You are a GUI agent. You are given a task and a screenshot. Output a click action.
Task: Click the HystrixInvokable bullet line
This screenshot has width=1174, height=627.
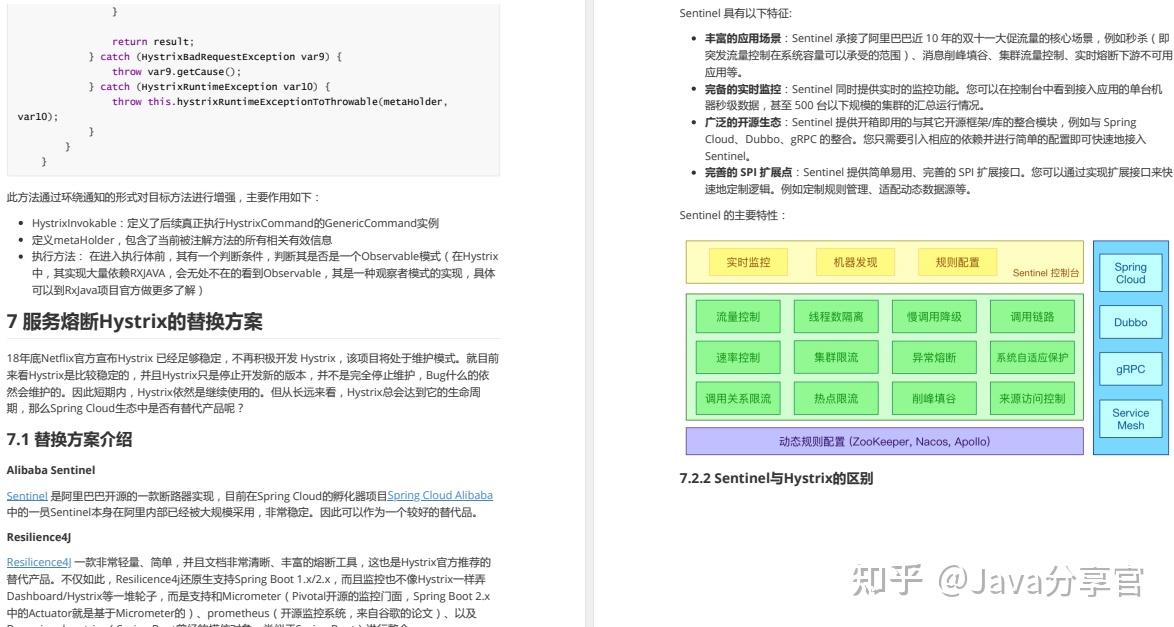point(235,223)
